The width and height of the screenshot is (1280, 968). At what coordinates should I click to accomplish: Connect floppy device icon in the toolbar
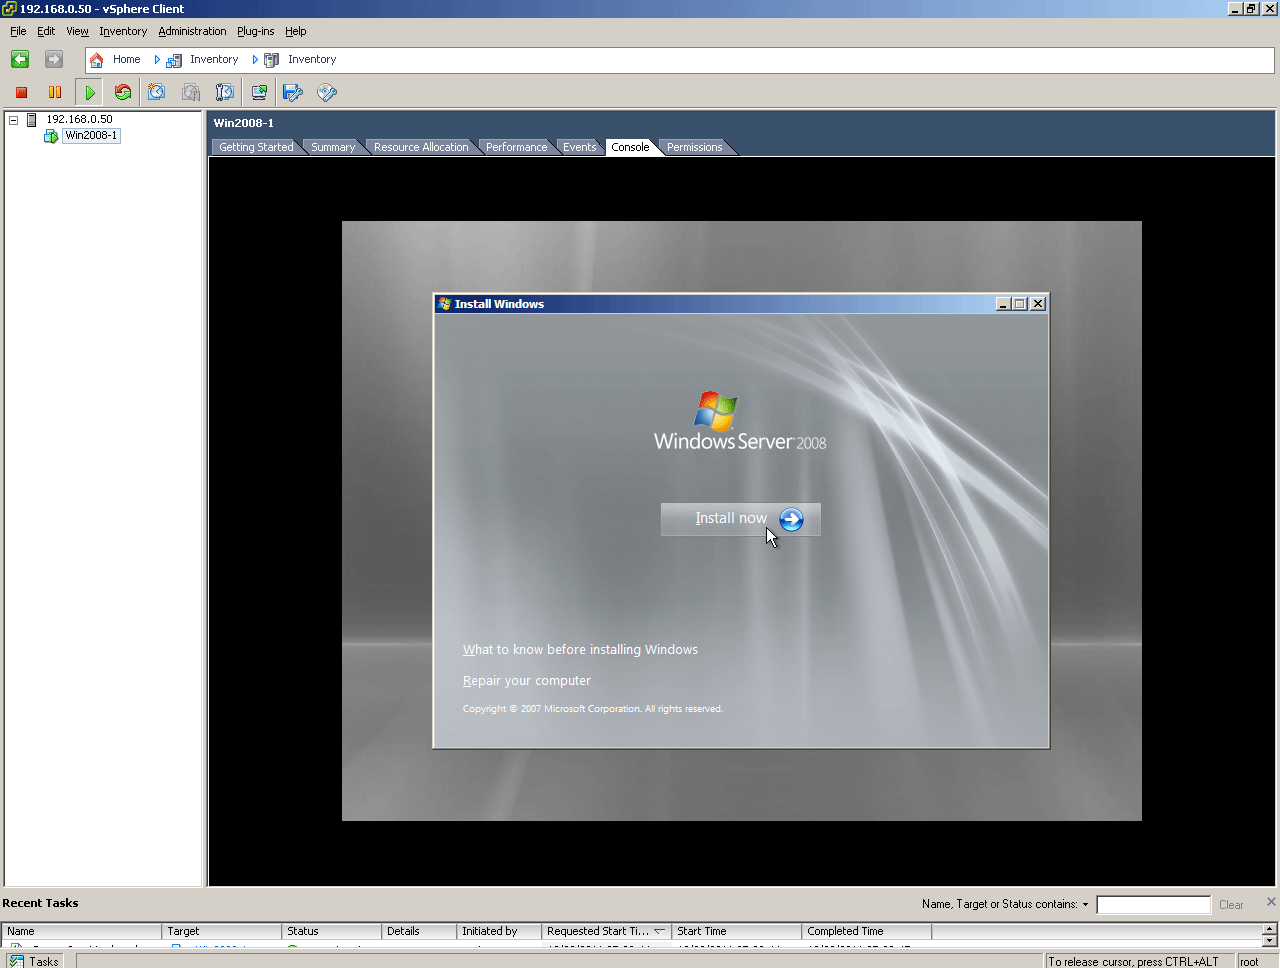tap(293, 92)
